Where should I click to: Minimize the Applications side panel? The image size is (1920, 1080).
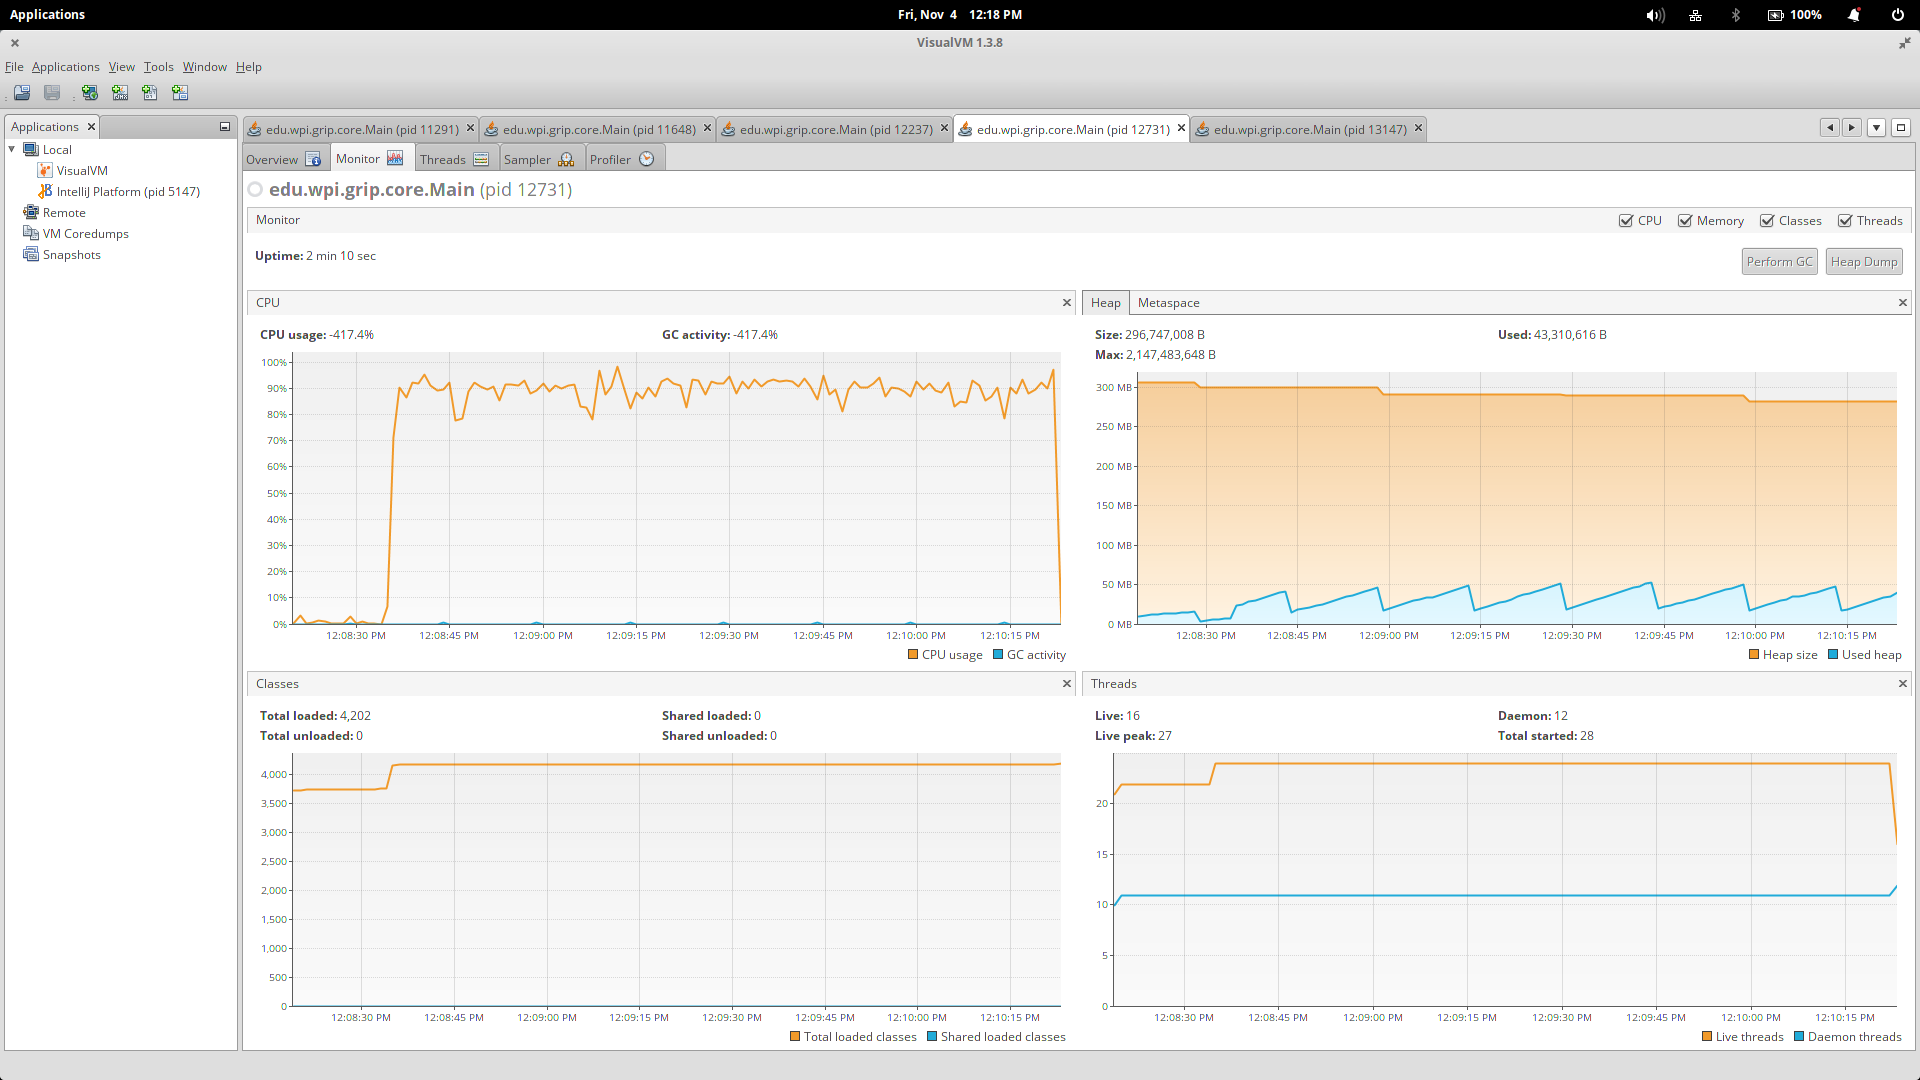[x=225, y=127]
